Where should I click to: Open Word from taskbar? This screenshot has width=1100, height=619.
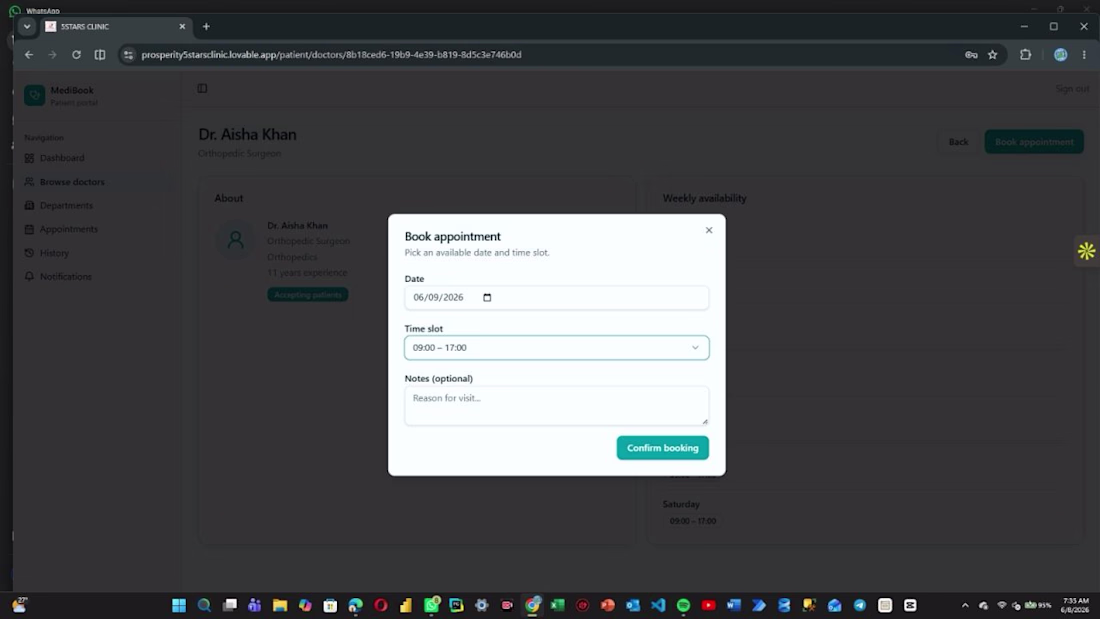coord(734,605)
